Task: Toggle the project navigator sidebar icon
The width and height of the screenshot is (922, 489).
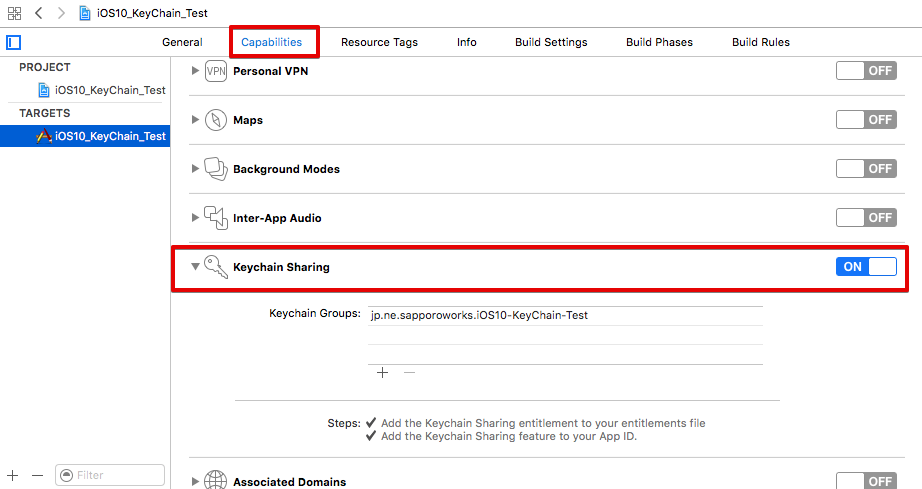Action: [13, 42]
